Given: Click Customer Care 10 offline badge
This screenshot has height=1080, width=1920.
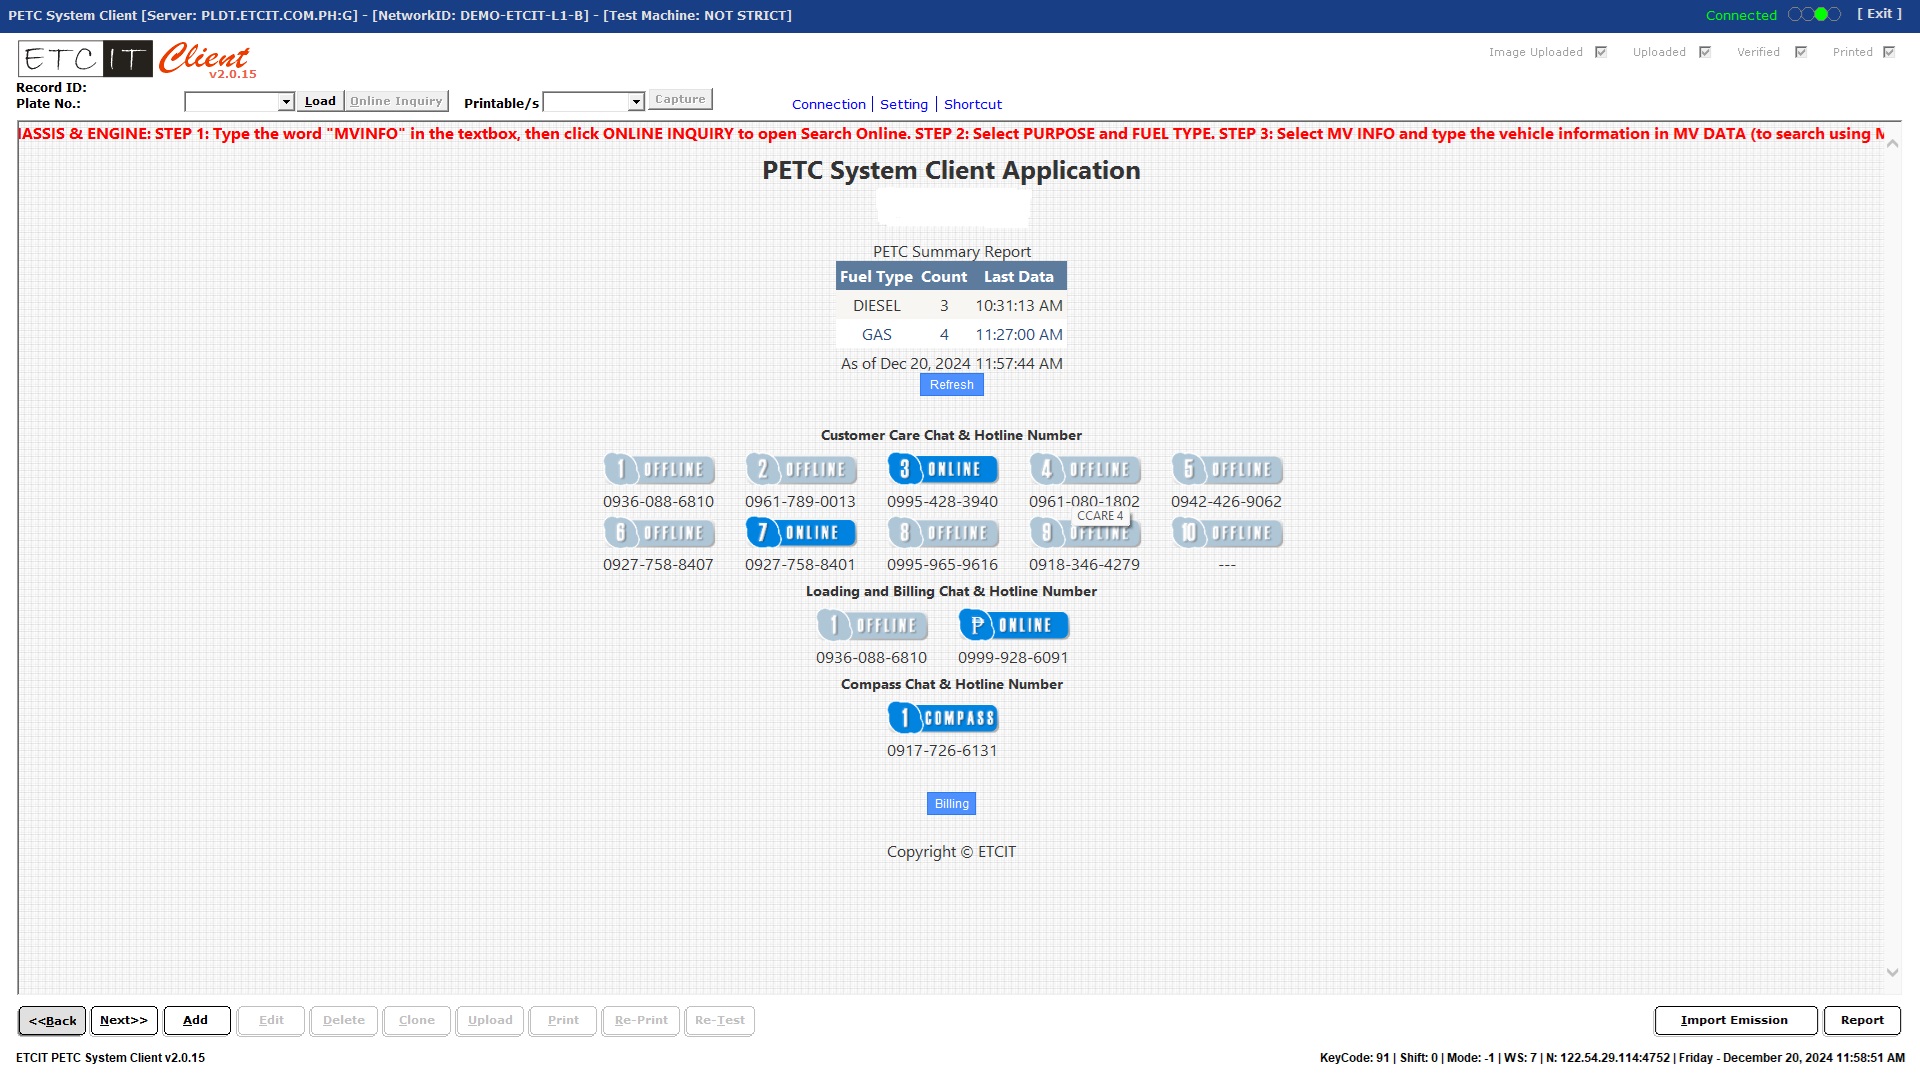Looking at the screenshot, I should point(1226,533).
